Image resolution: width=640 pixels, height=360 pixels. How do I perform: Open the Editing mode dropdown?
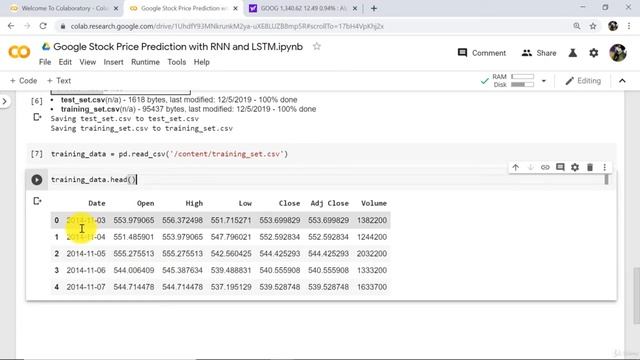(583, 81)
